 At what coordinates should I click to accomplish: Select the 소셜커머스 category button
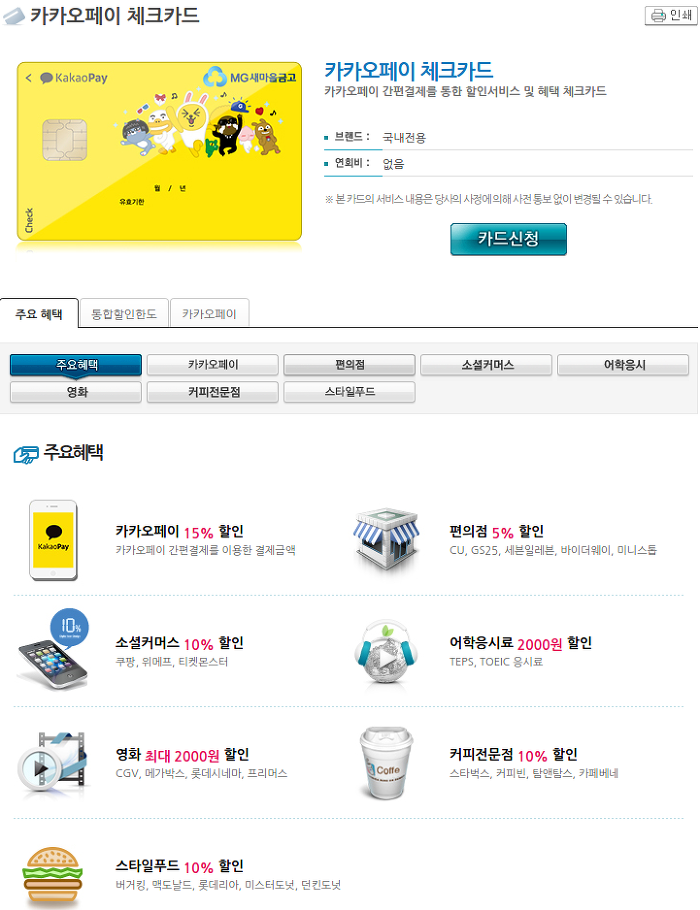click(x=486, y=364)
